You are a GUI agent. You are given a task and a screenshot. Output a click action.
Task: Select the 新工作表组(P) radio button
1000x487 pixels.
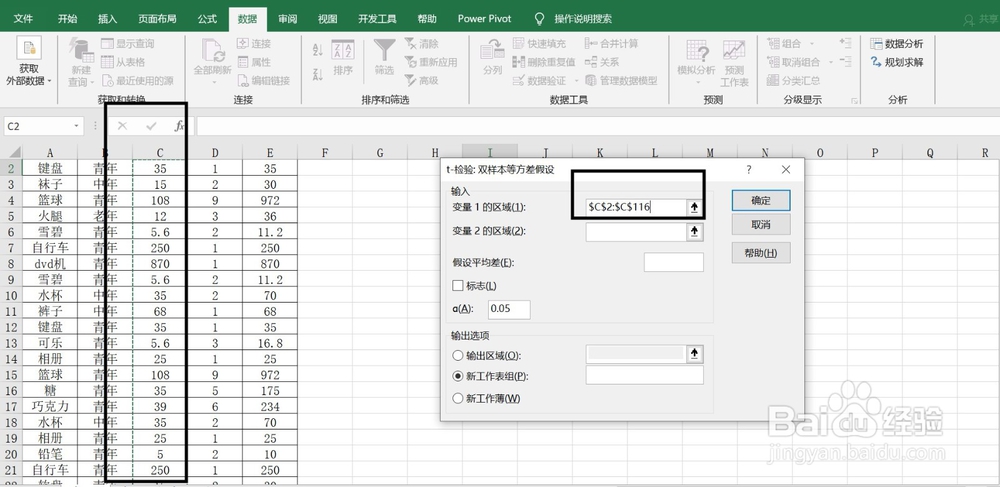coord(457,376)
